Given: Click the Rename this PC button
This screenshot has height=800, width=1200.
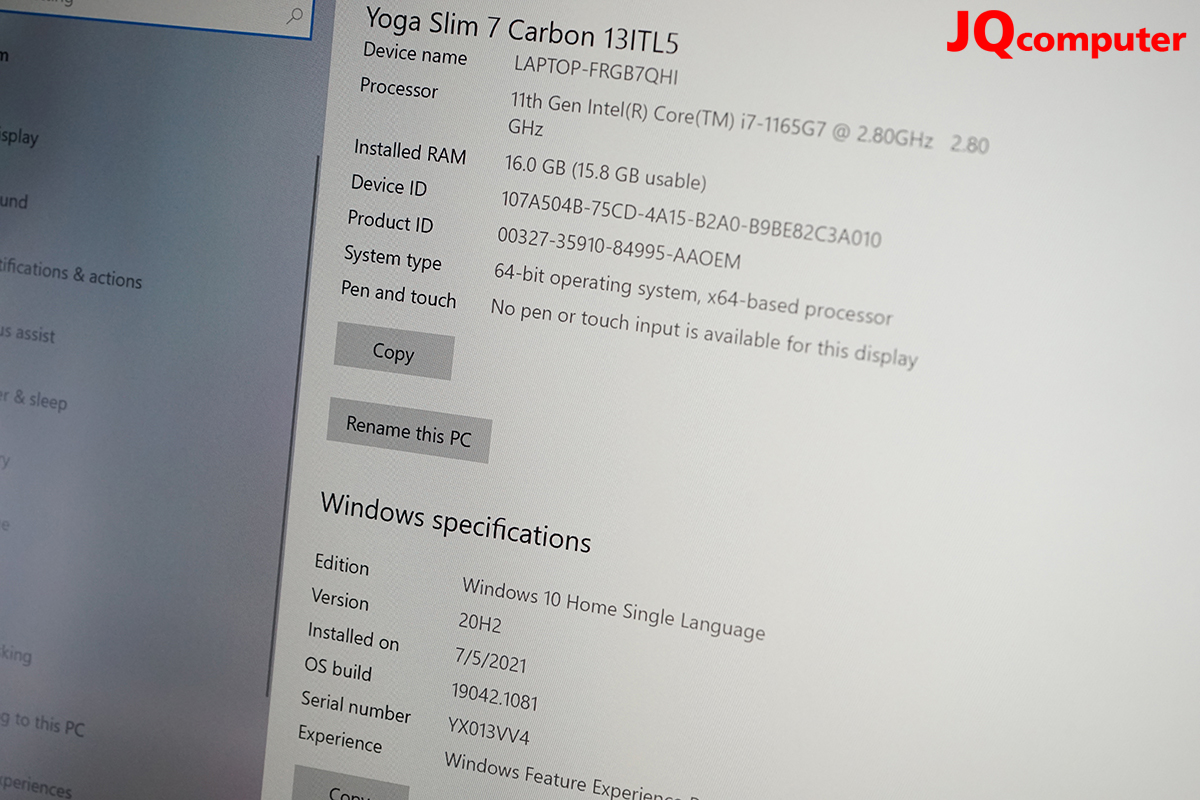Looking at the screenshot, I should 408,430.
